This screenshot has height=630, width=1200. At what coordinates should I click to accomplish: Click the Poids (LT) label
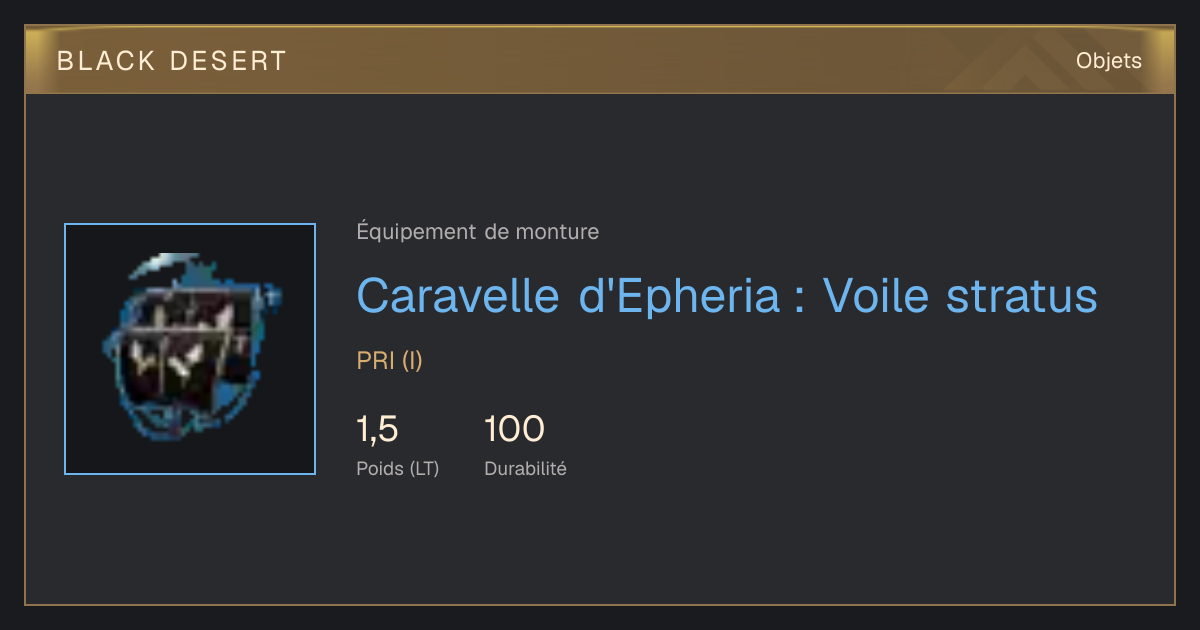[398, 468]
